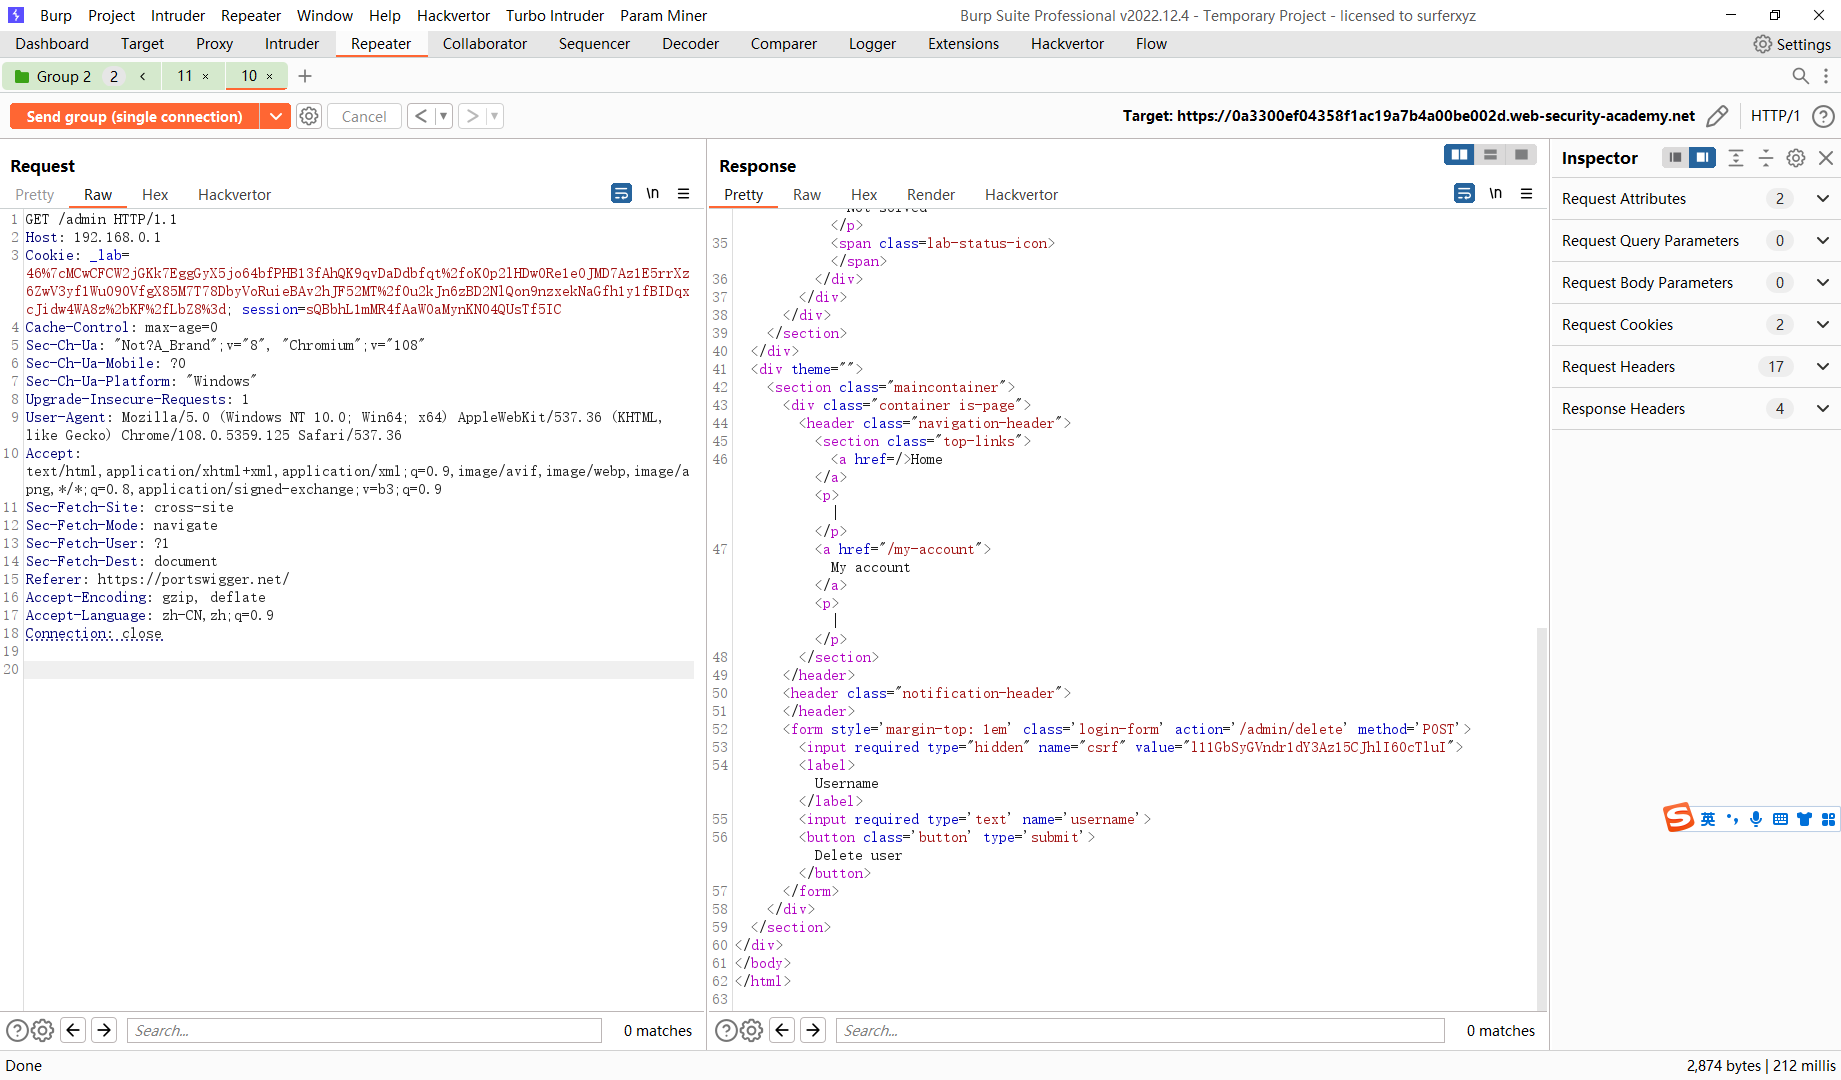Open Repeater settings gear beside Send group
This screenshot has height=1080, width=1841.
[x=308, y=116]
